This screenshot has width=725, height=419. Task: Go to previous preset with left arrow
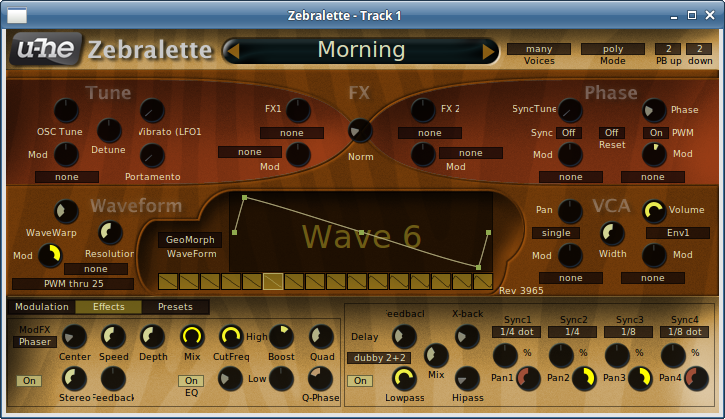pyautogui.click(x=233, y=51)
